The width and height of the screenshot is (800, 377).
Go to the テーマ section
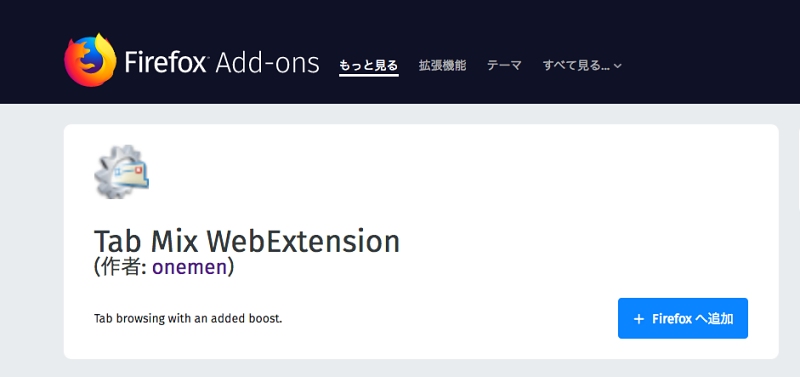click(504, 65)
